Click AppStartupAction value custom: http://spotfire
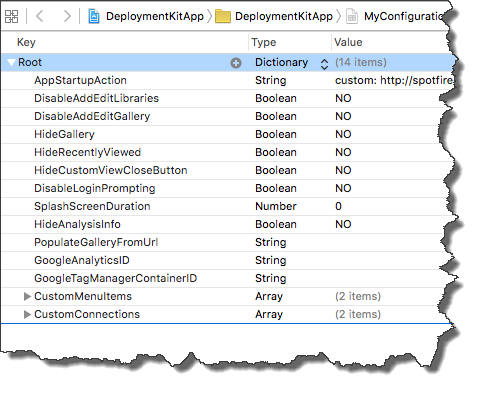The width and height of the screenshot is (484, 393). 394,80
